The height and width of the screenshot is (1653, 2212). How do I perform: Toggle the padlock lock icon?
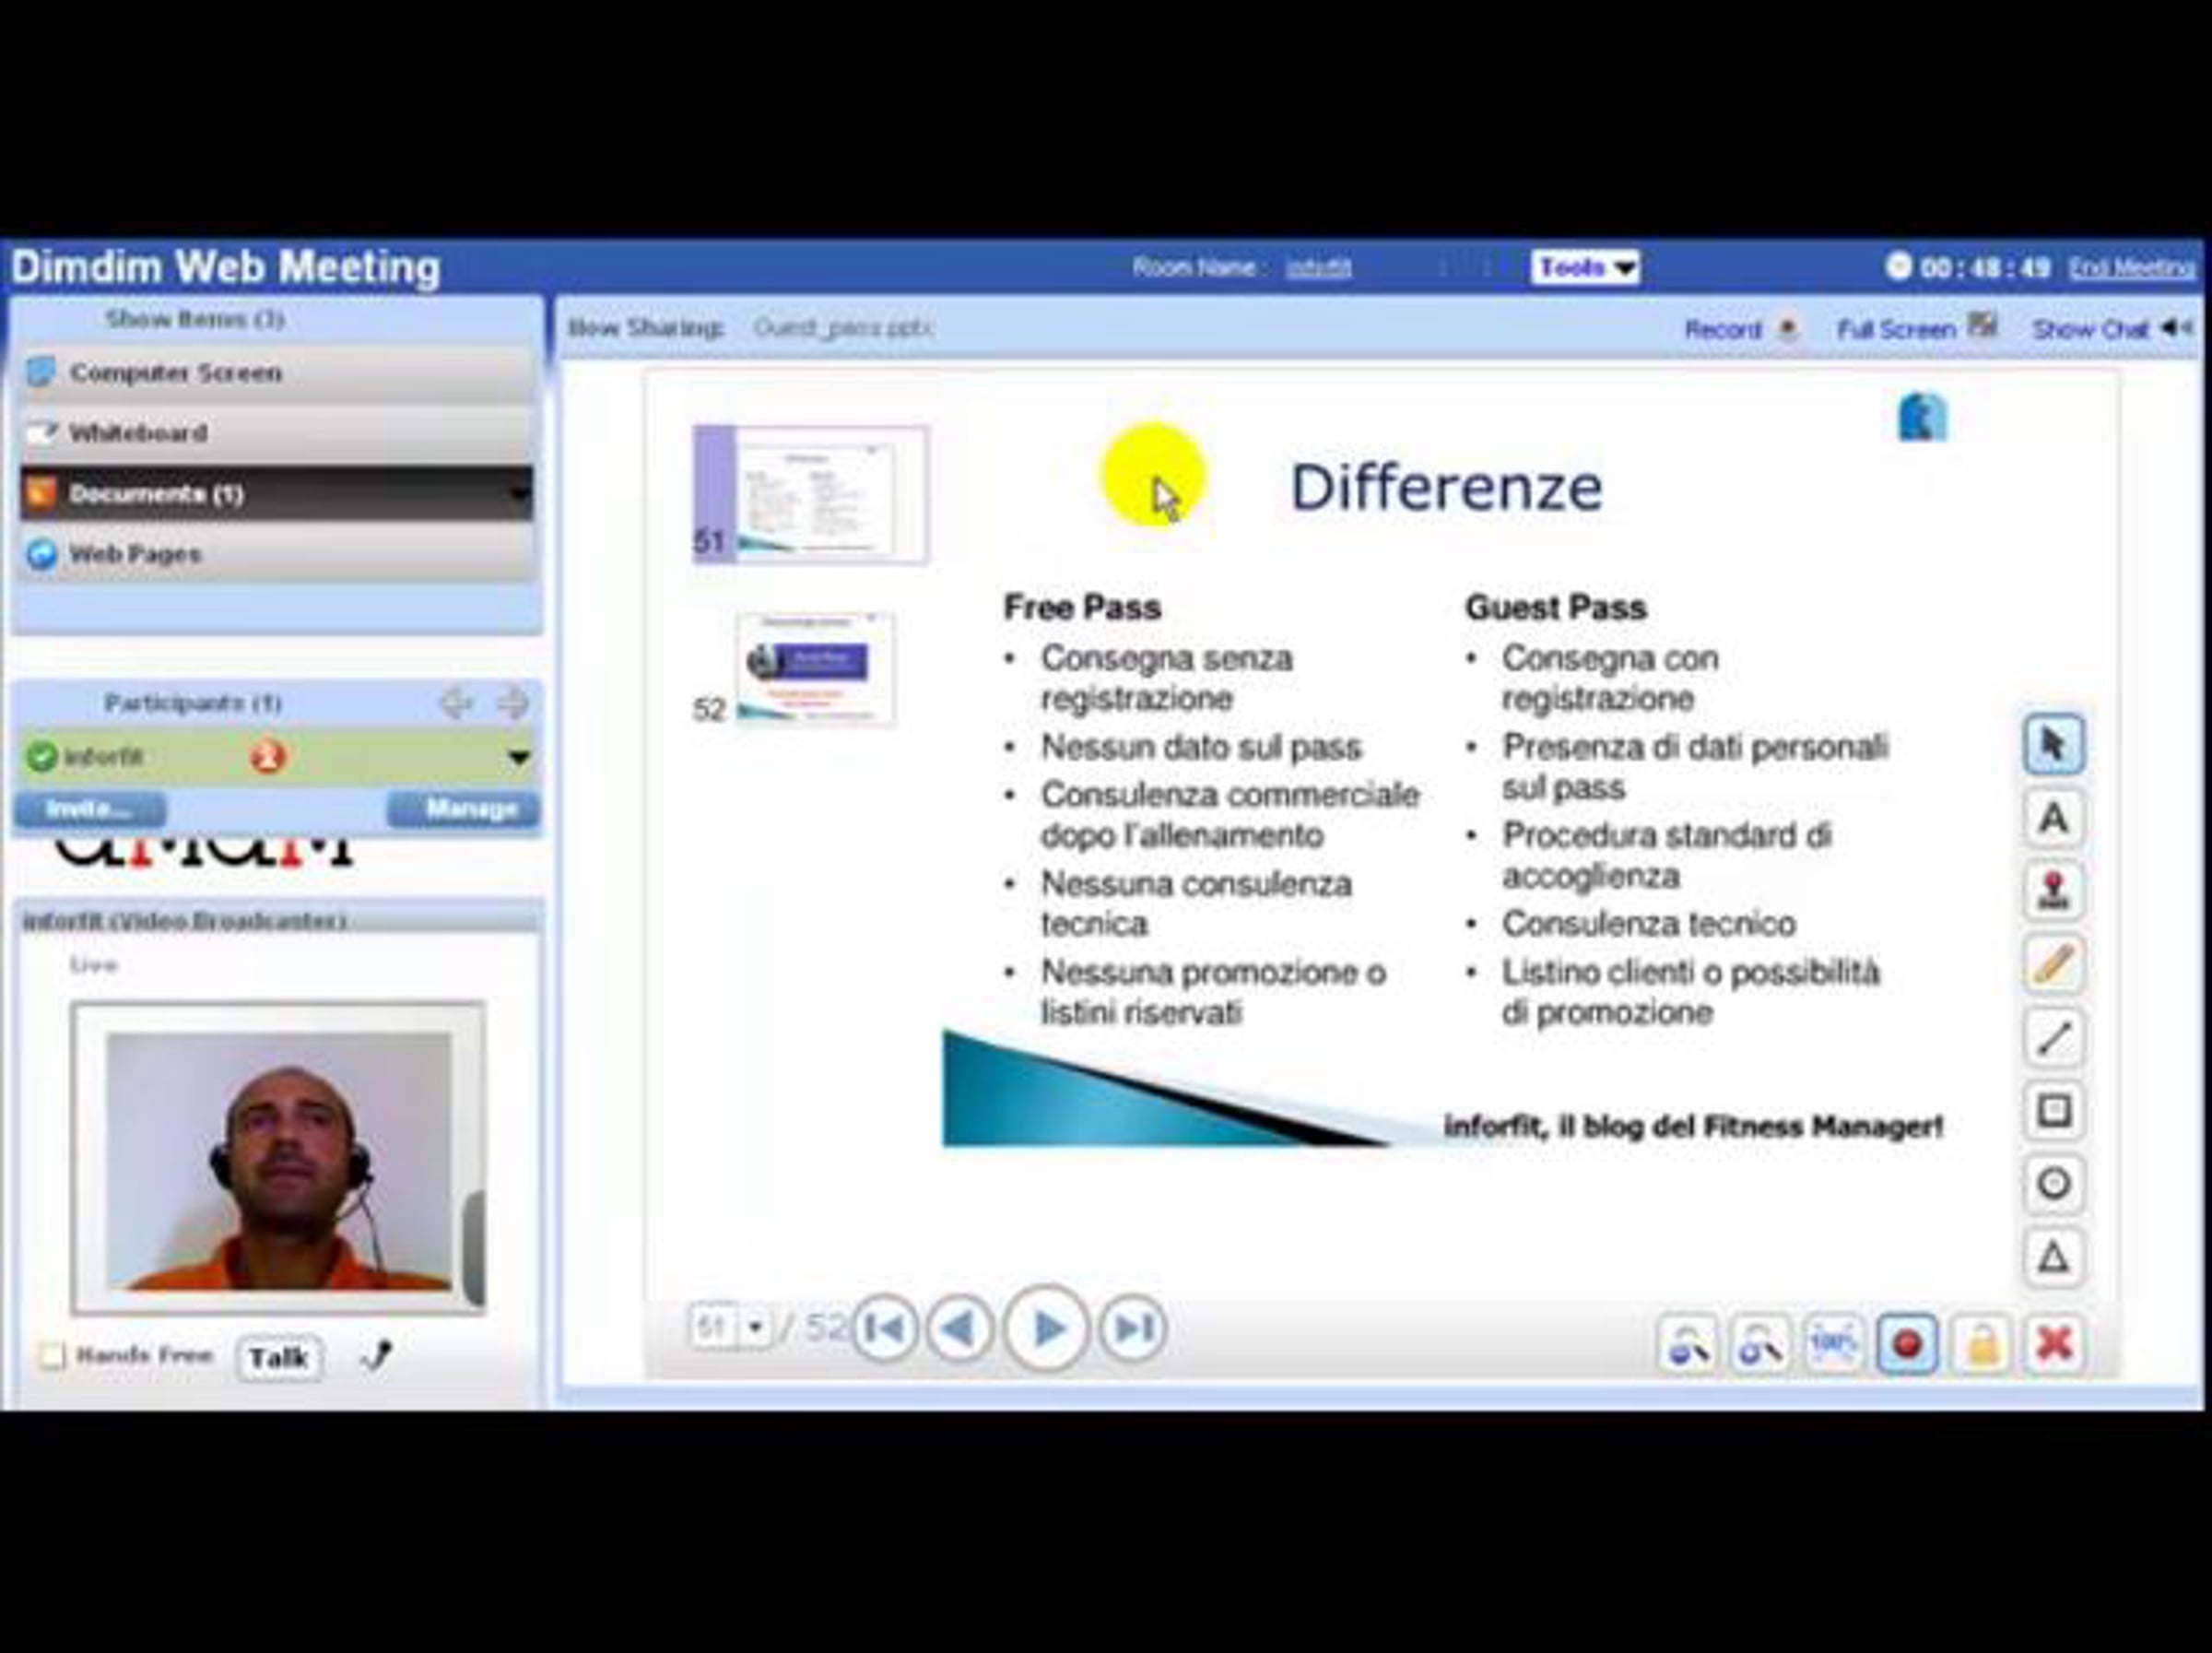click(1981, 1344)
